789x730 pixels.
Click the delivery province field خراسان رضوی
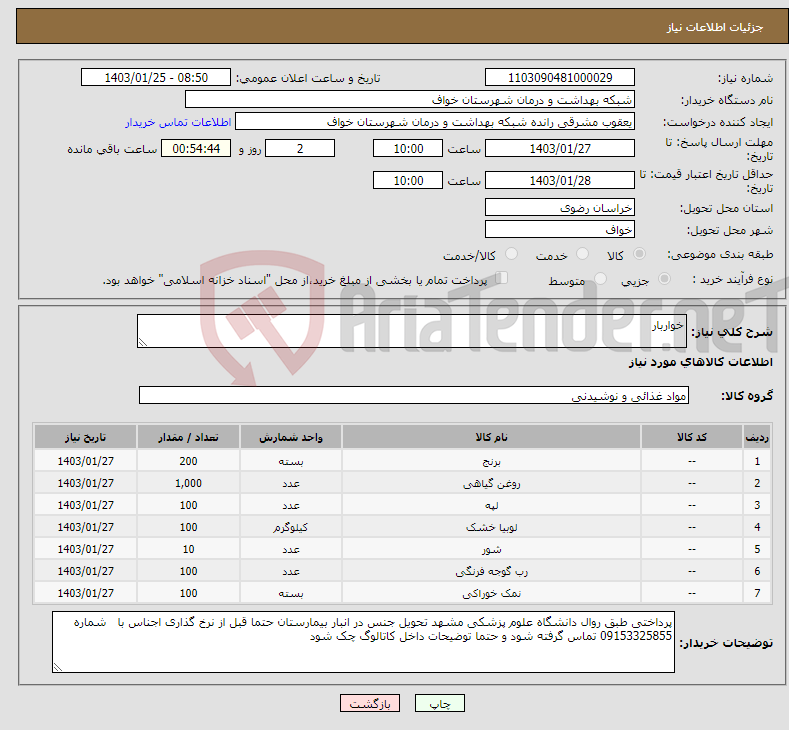[560, 207]
